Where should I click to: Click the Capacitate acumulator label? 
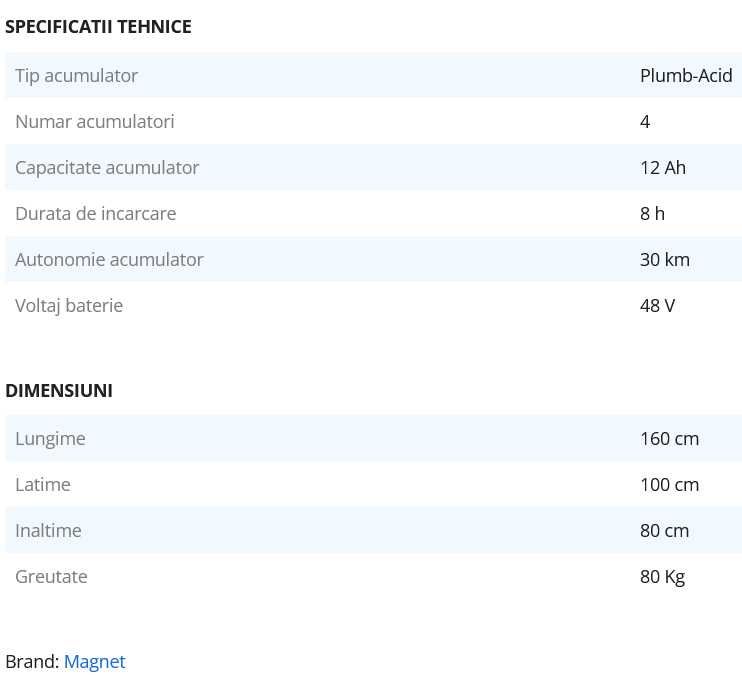pyautogui.click(x=107, y=168)
